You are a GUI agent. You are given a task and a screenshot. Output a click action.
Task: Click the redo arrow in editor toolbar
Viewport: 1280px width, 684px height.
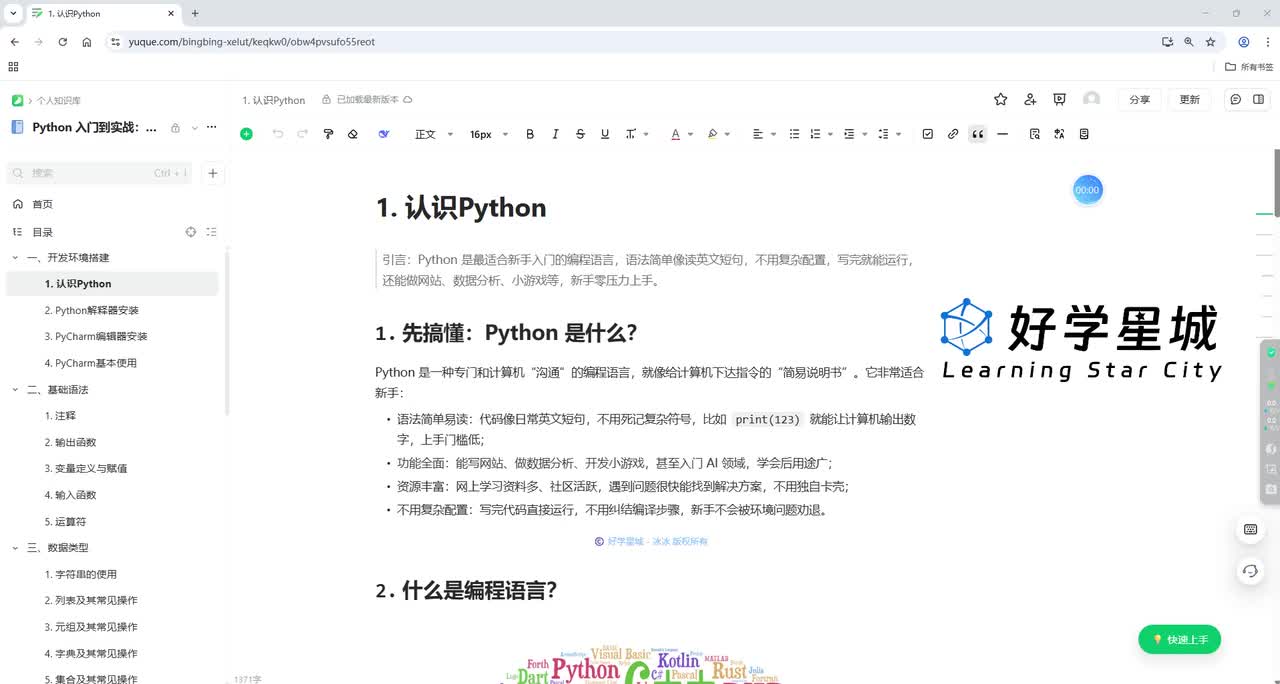pyautogui.click(x=302, y=134)
